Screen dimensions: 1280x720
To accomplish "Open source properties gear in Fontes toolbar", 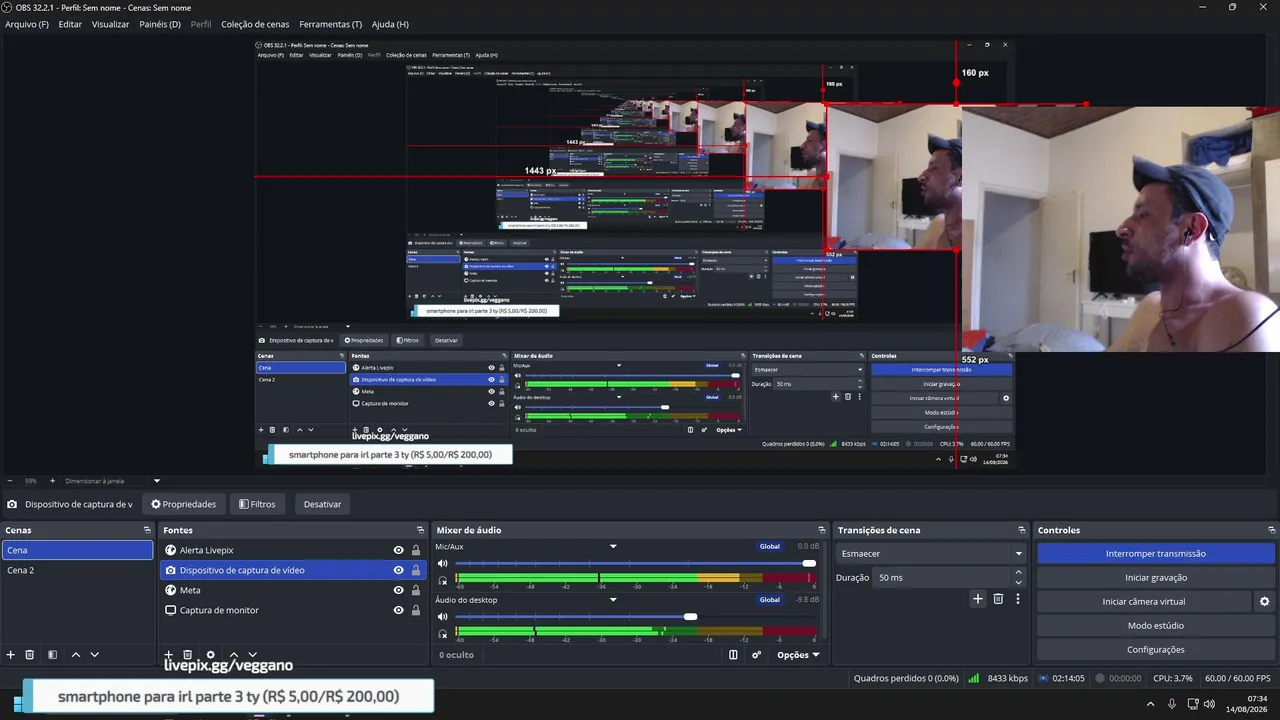I will [210, 655].
